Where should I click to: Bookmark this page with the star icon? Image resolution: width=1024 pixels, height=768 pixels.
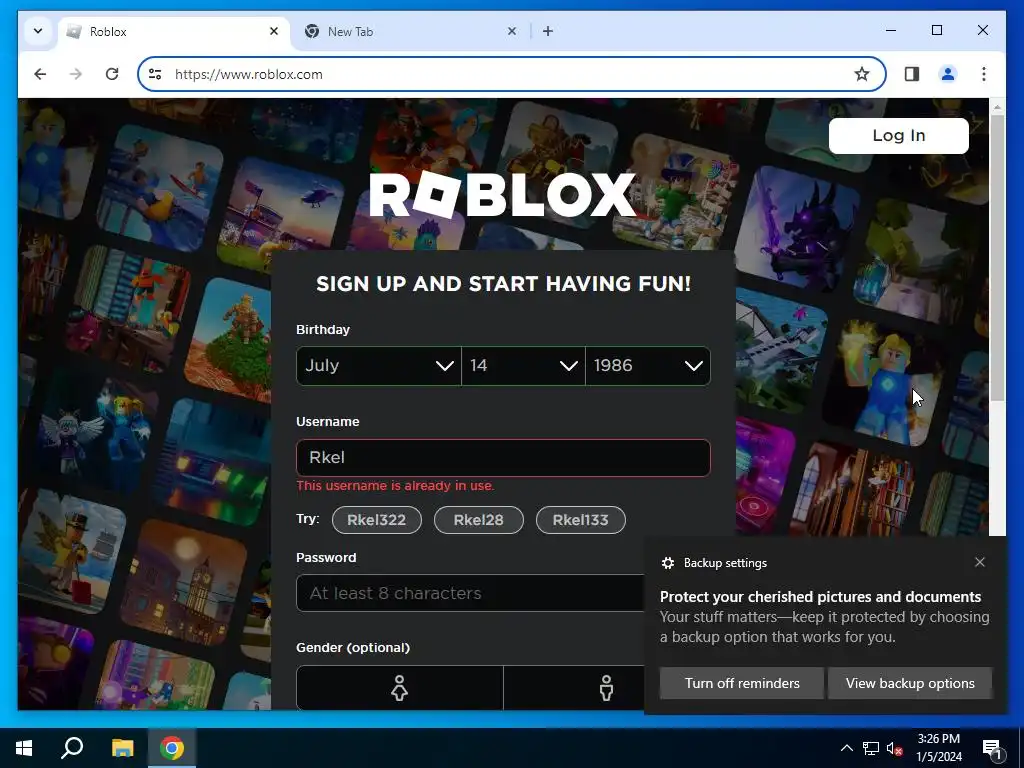tap(861, 74)
